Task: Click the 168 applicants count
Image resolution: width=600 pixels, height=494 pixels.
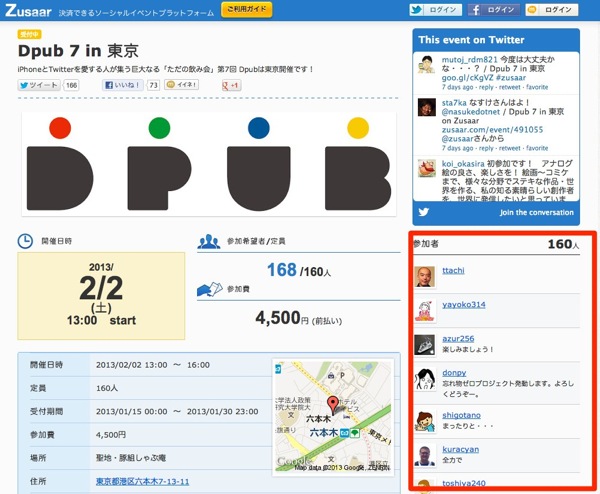Action: (282, 270)
